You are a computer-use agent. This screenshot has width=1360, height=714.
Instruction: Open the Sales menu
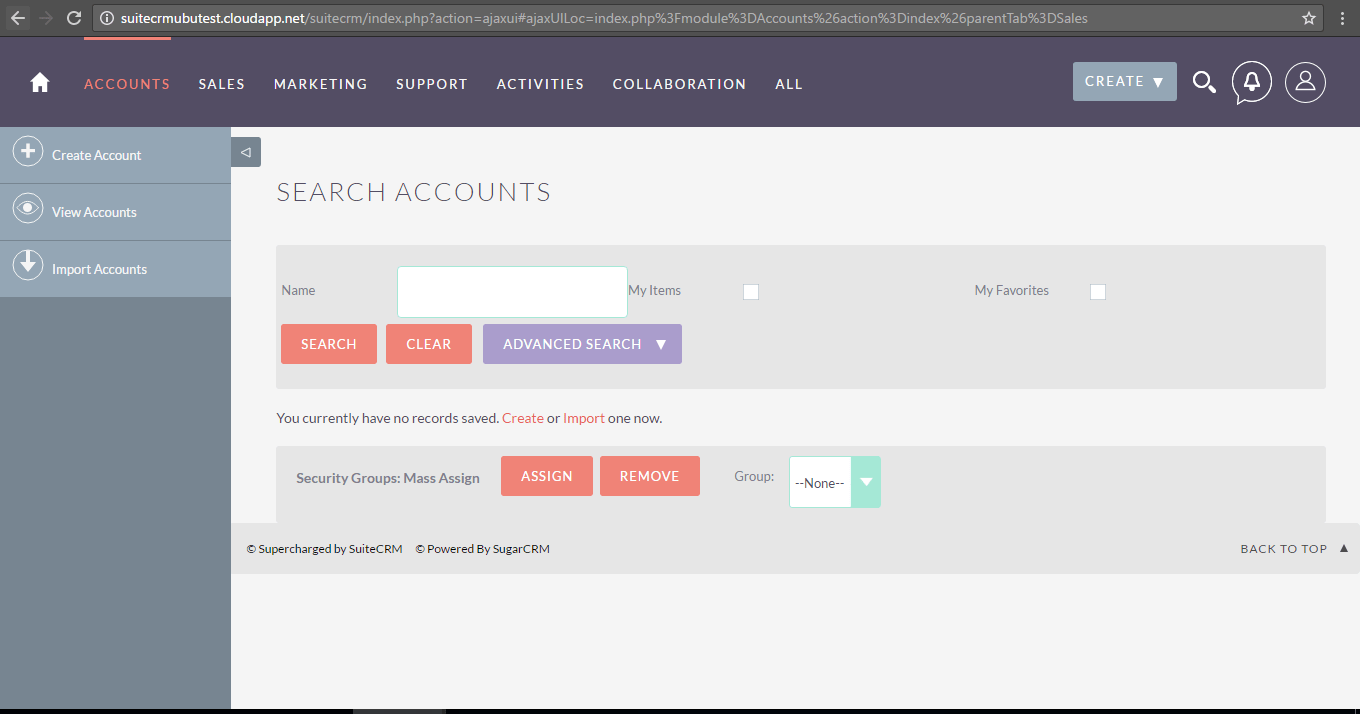pos(221,84)
